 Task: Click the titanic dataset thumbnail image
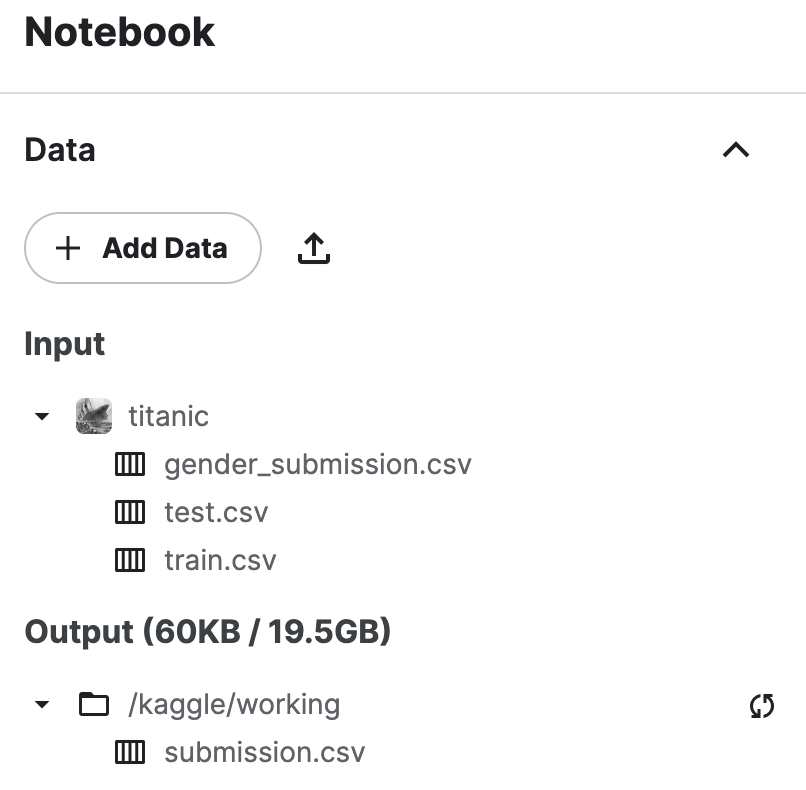pyautogui.click(x=94, y=416)
